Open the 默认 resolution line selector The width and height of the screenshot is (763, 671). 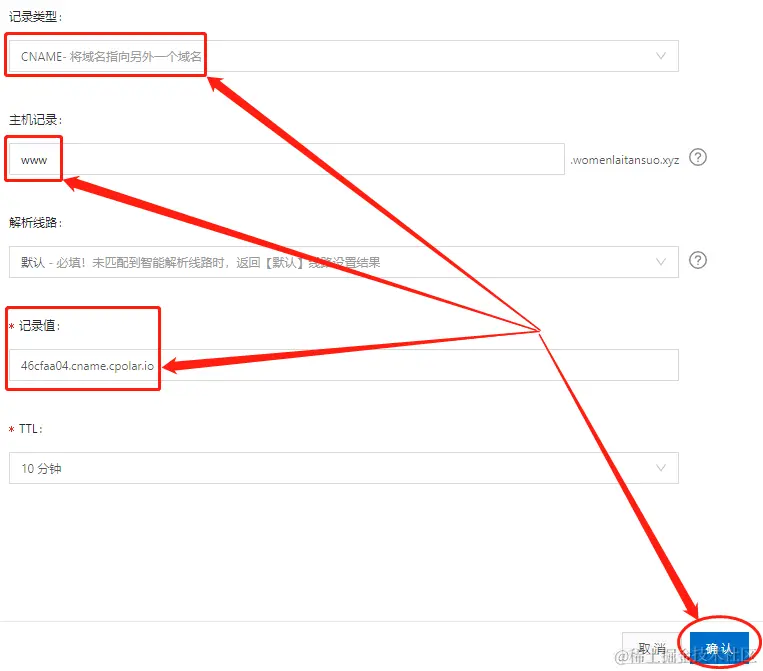coord(344,262)
